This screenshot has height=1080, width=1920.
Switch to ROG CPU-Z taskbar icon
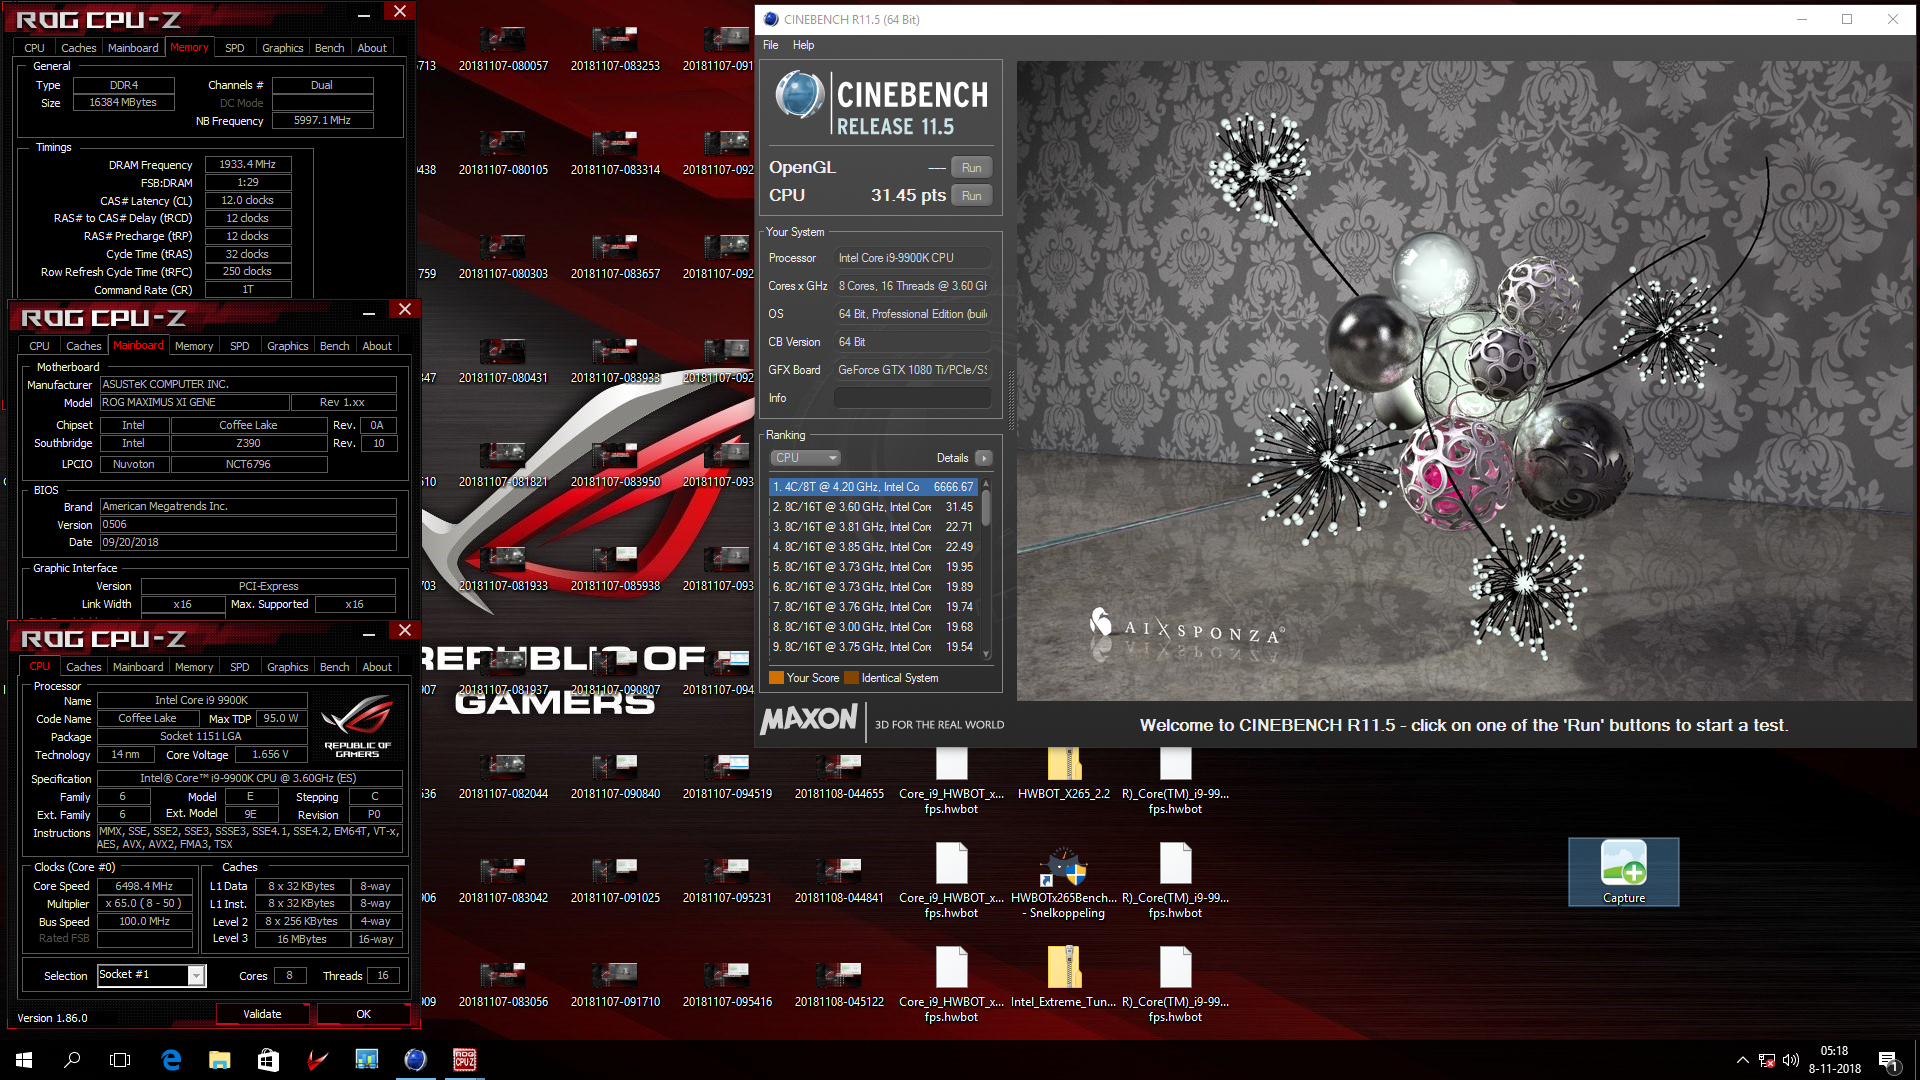point(464,1060)
